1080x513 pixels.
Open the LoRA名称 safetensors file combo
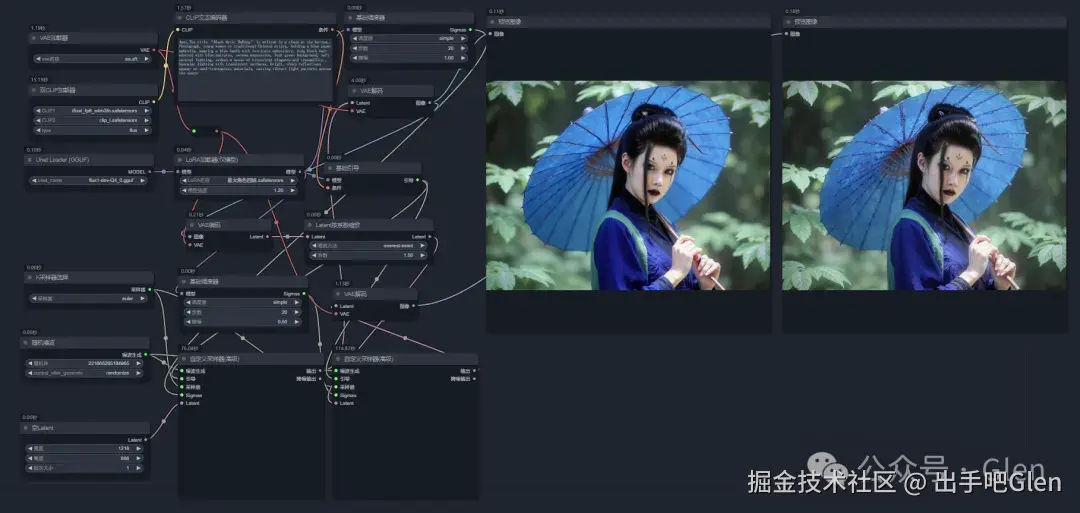click(x=239, y=180)
